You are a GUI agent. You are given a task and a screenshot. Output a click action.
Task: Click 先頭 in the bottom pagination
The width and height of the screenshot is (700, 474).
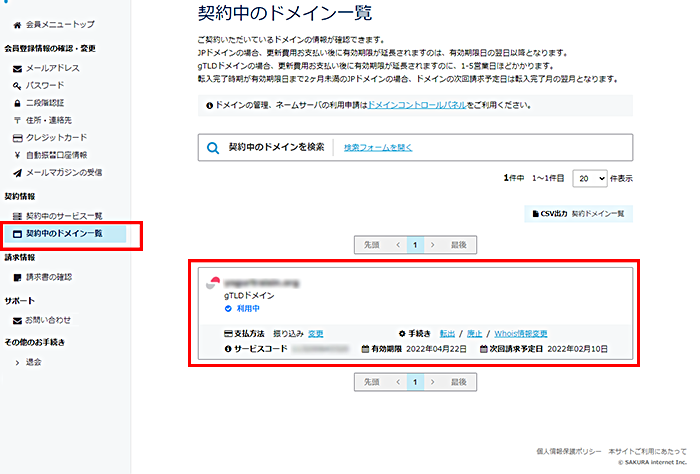click(x=371, y=382)
